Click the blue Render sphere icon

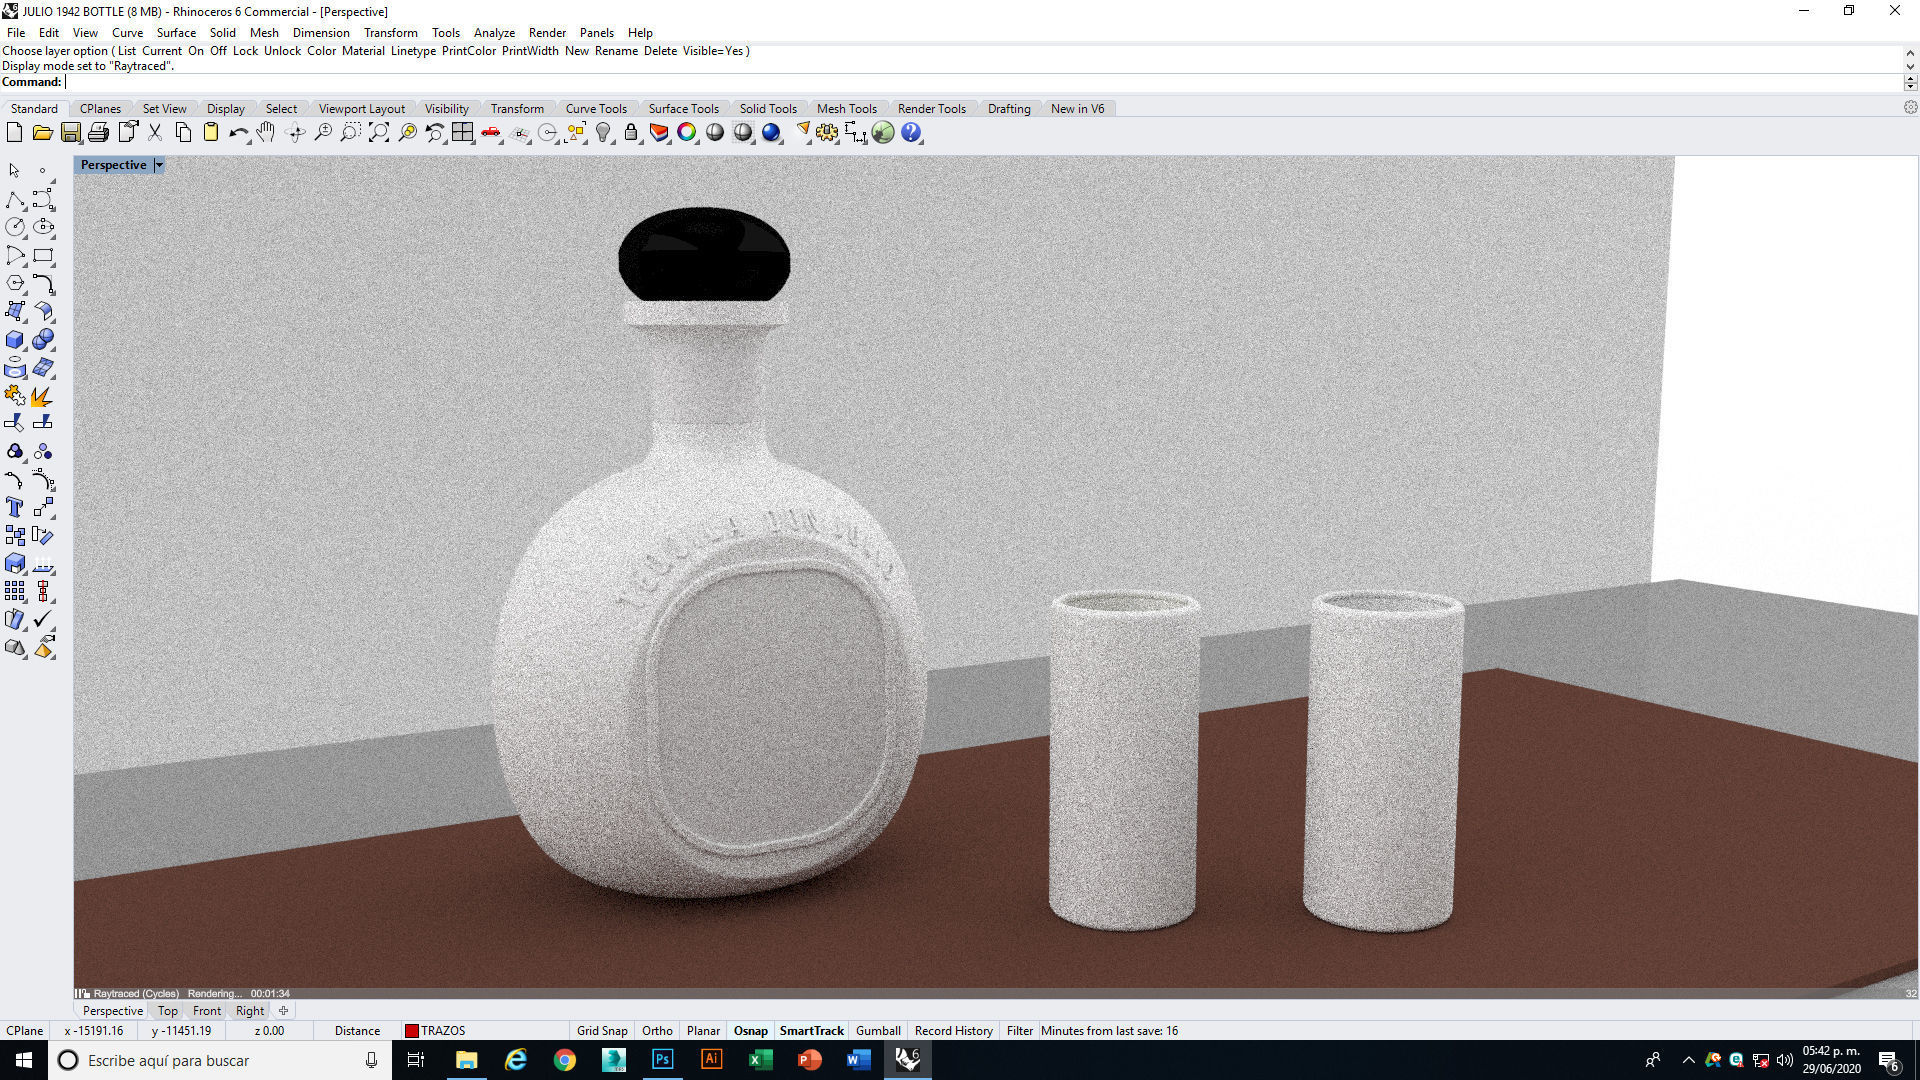pyautogui.click(x=771, y=133)
